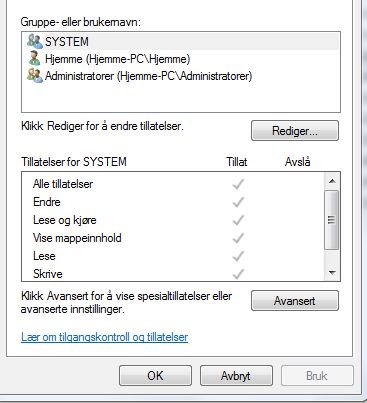This screenshot has width=367, height=403.
Task: Click scroll up arrow in permissions list
Action: [332, 181]
